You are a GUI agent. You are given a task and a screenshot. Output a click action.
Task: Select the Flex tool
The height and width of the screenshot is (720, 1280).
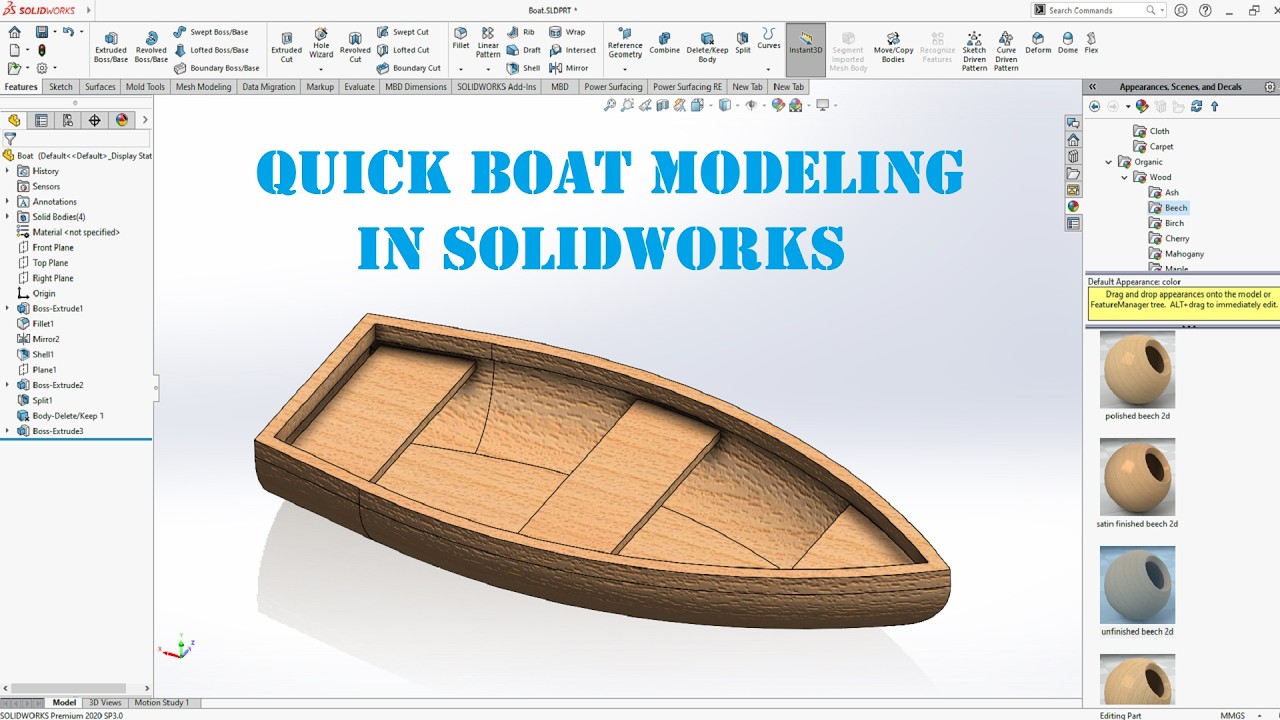pos(1091,42)
